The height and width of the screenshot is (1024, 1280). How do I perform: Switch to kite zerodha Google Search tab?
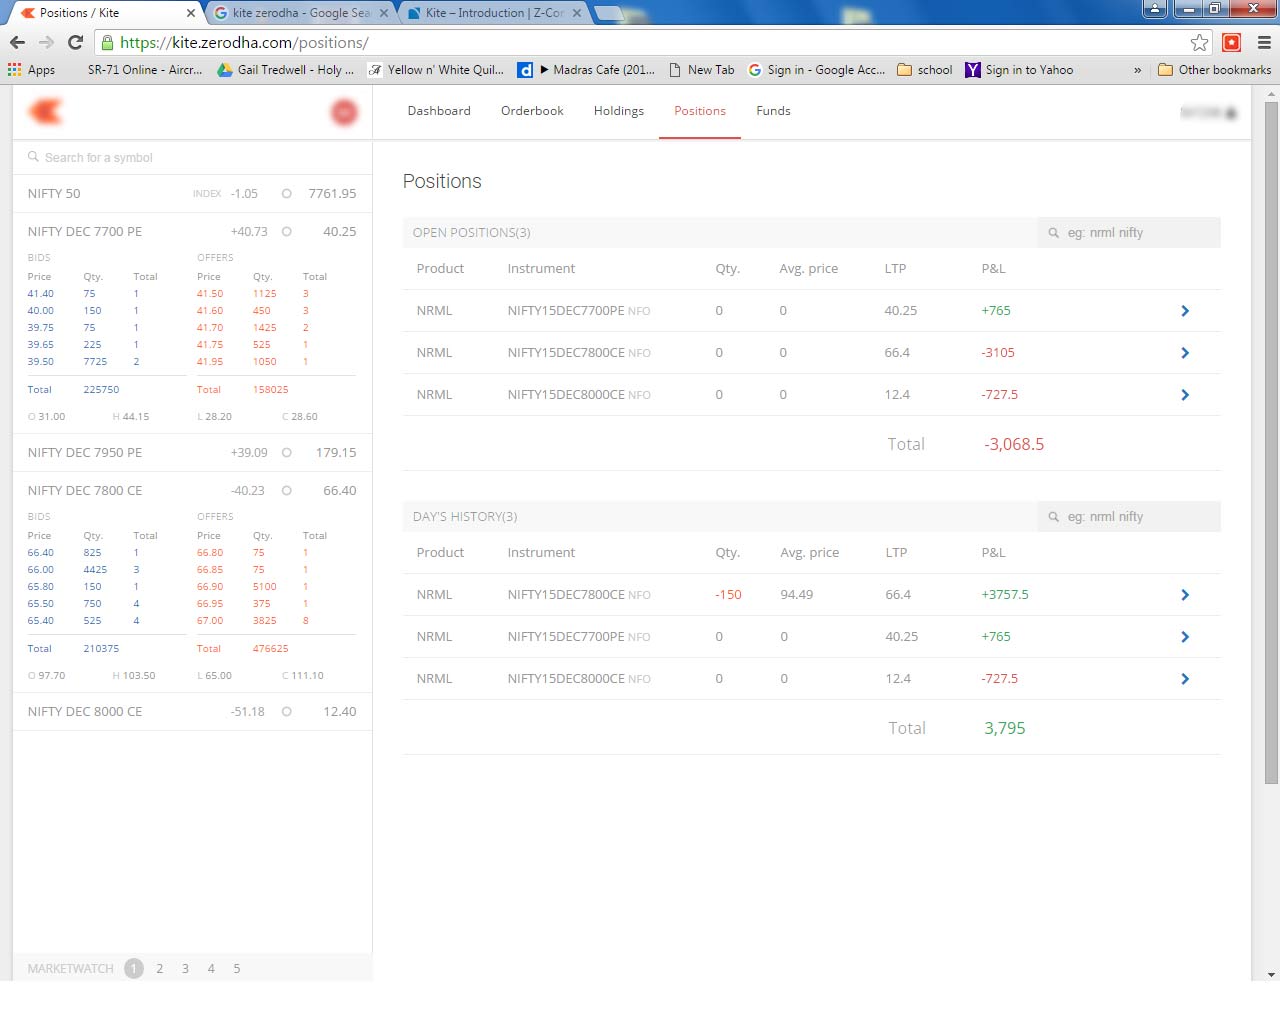pyautogui.click(x=301, y=13)
